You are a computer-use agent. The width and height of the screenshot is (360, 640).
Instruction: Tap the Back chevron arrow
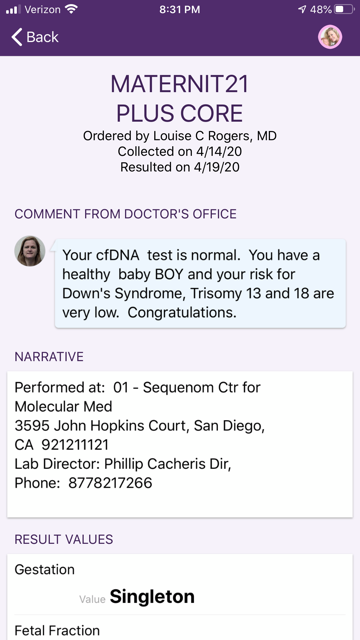pyautogui.click(x=17, y=37)
